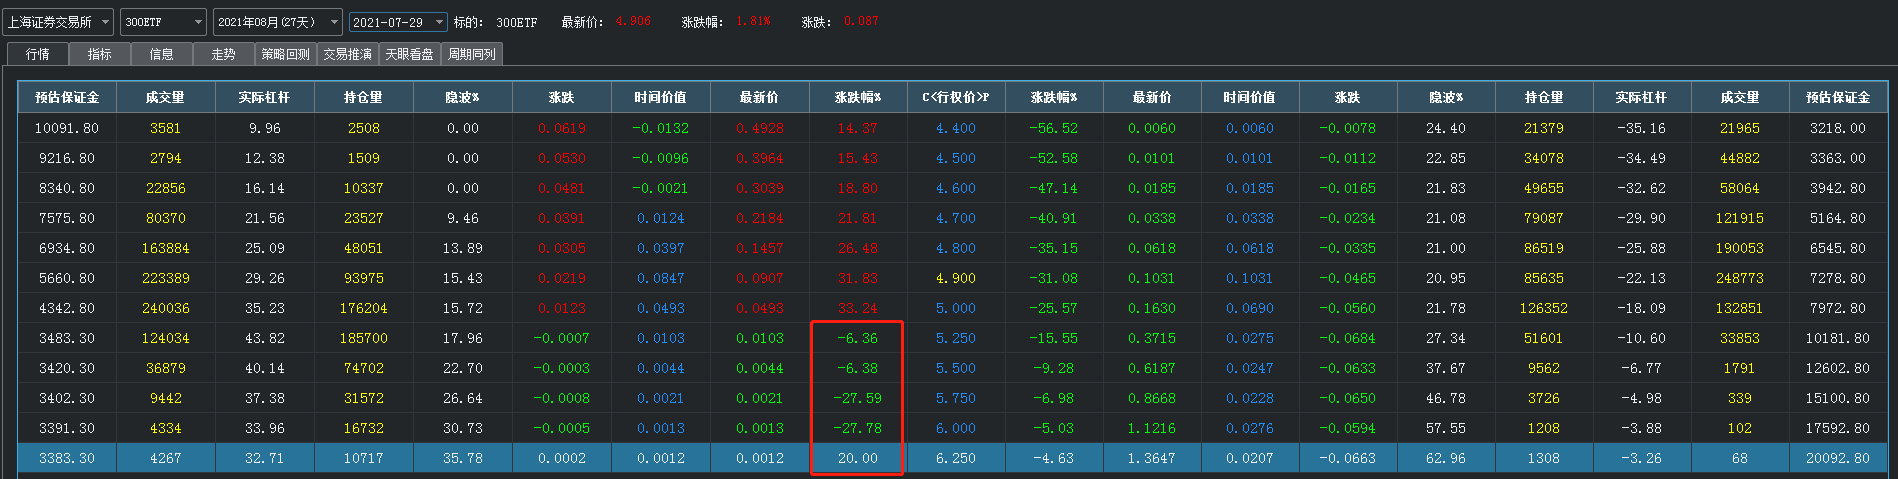Click the highlighted 20.00 涨跌幅 cell
The width and height of the screenshot is (1898, 479).
(857, 458)
